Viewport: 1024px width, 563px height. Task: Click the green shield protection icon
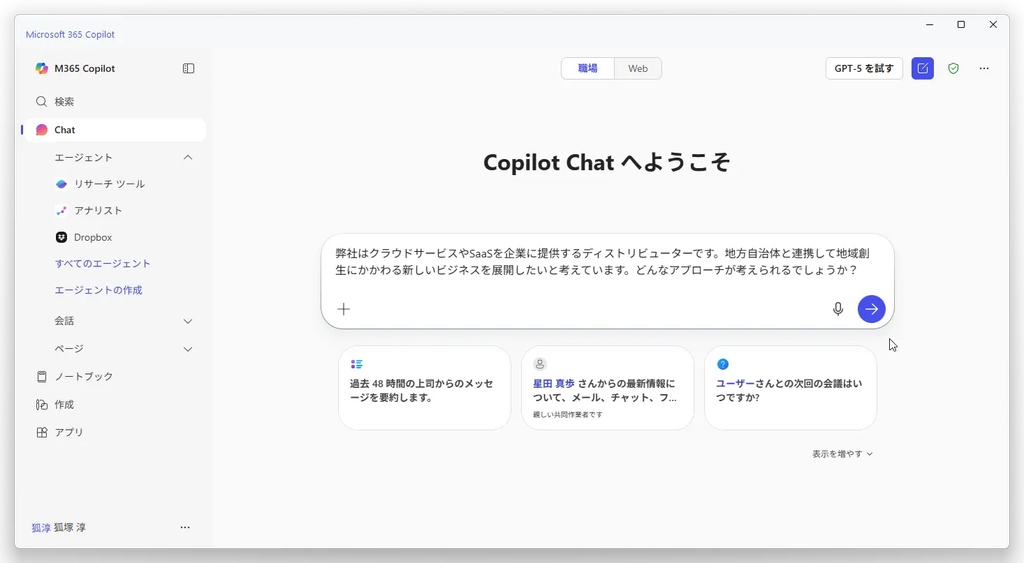pos(953,69)
